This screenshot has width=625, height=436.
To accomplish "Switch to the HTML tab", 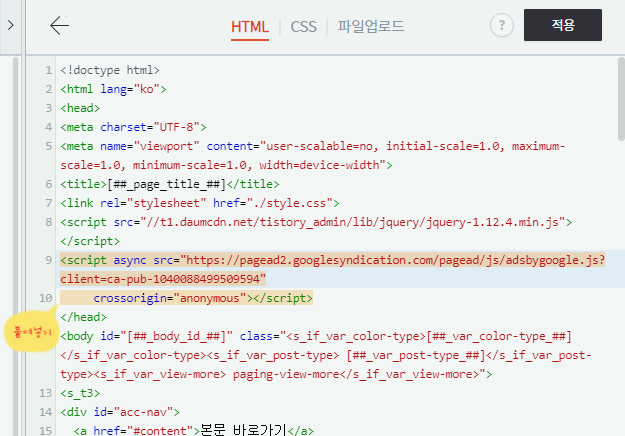I will (250, 27).
